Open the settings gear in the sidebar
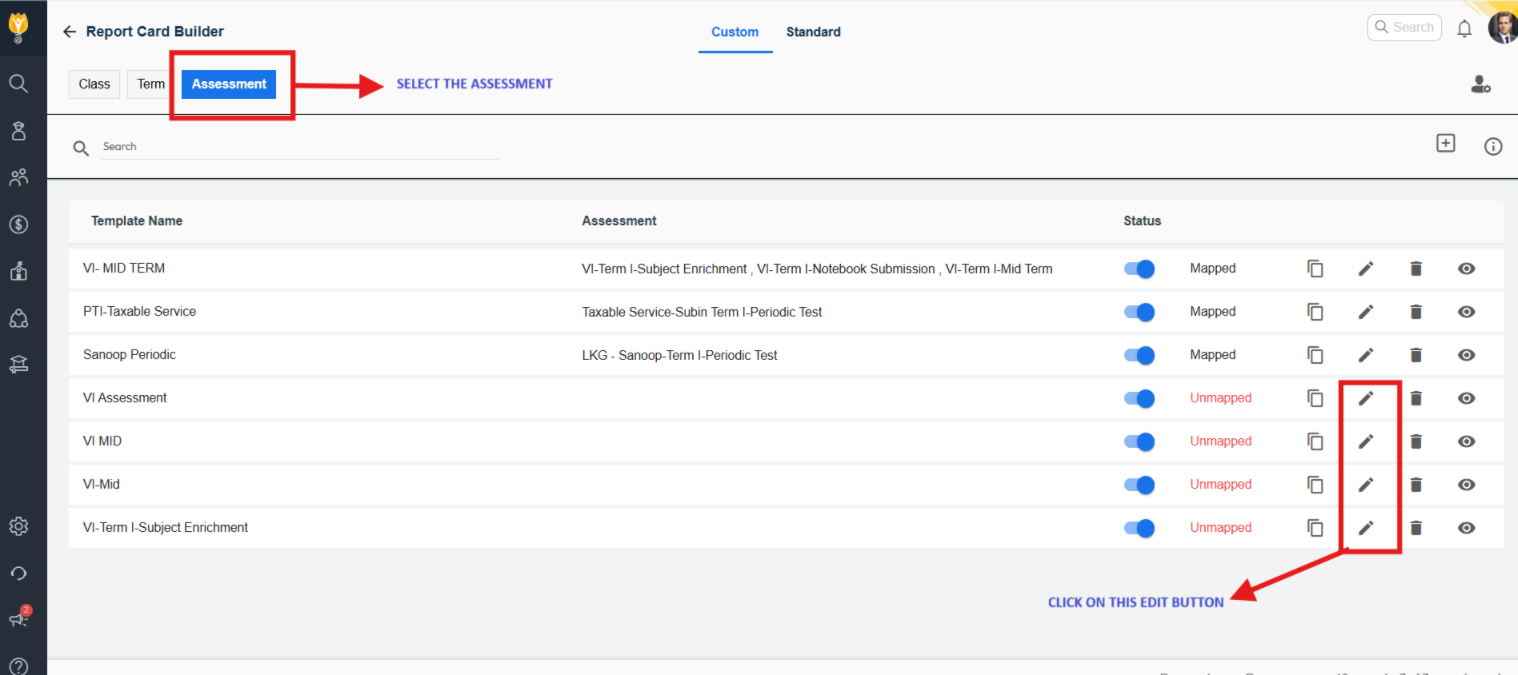Screen dimensions: 1518x675 tap(18, 526)
